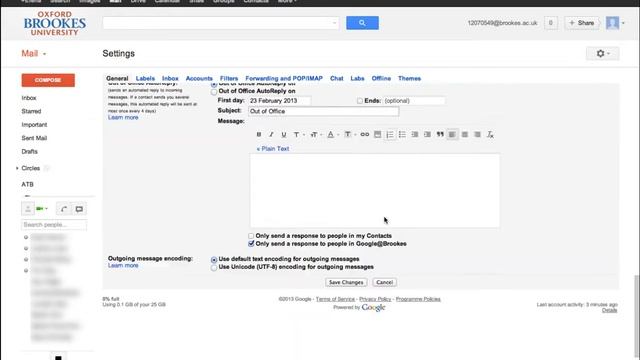Start a numbered list in the message
Screen dimensions: 640x360
click(390, 134)
